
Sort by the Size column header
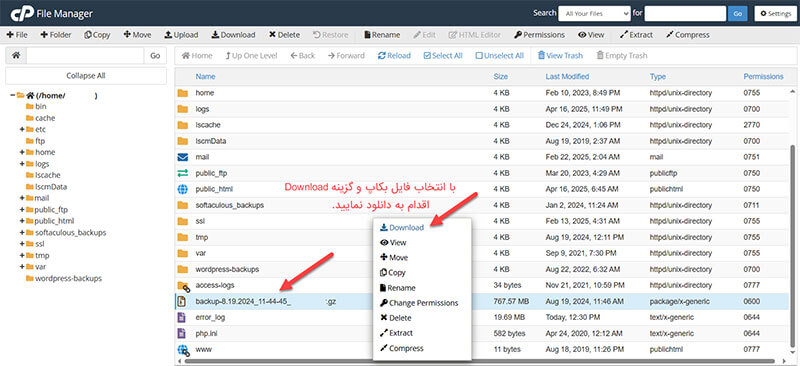(501, 77)
